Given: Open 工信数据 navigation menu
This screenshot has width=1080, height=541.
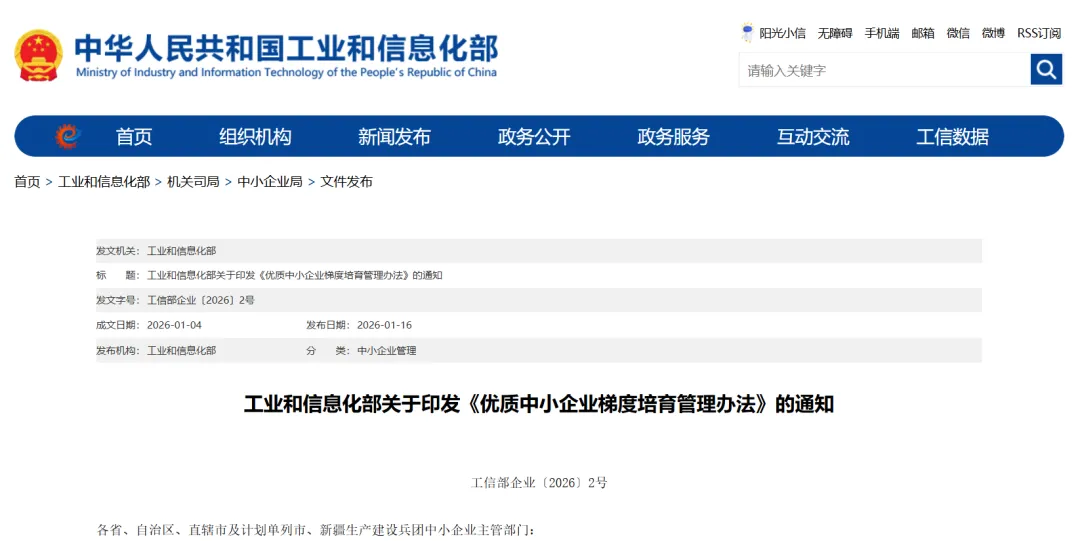Looking at the screenshot, I should (952, 136).
